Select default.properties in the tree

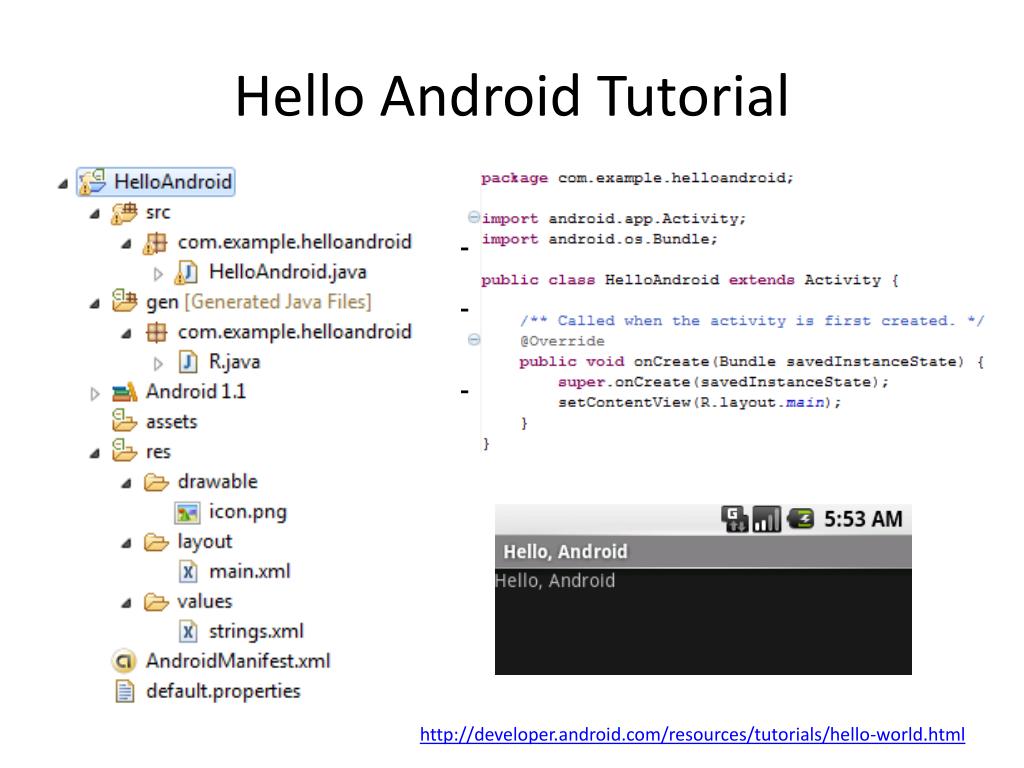223,692
